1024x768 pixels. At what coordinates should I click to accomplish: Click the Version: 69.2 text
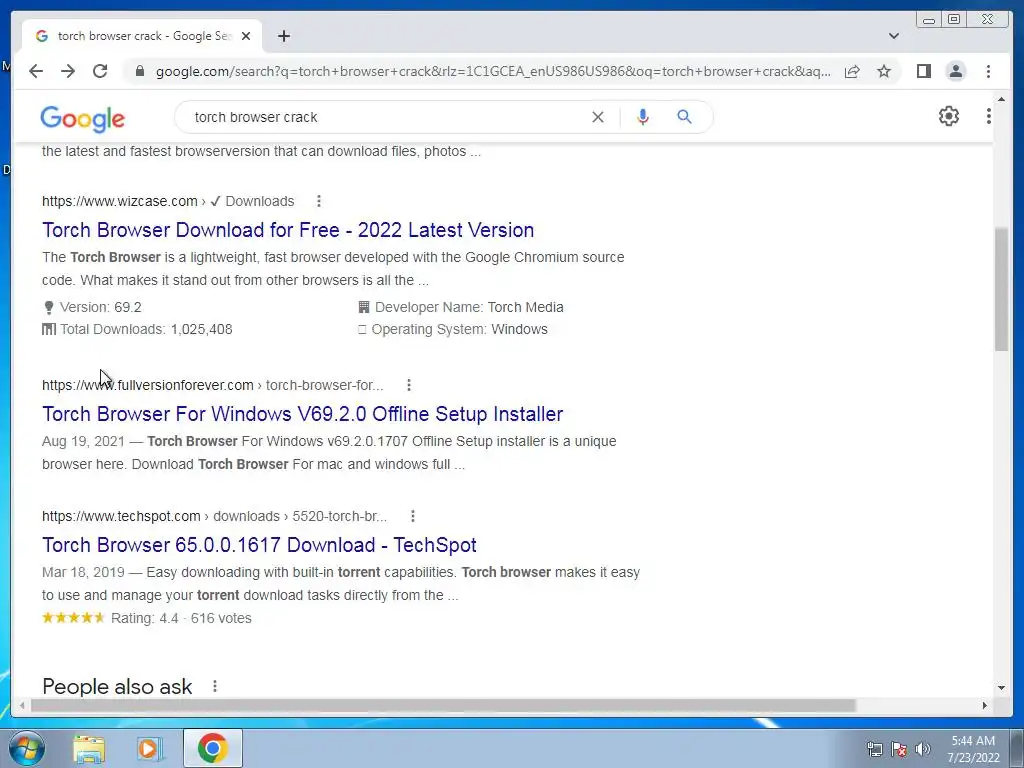pos(101,308)
